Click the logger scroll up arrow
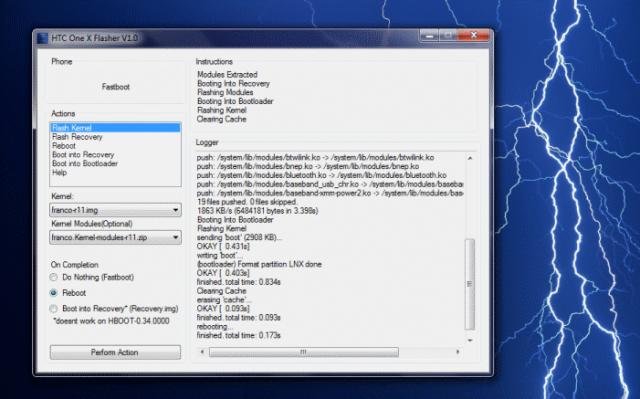Image resolution: width=640 pixels, height=399 pixels. (470, 158)
